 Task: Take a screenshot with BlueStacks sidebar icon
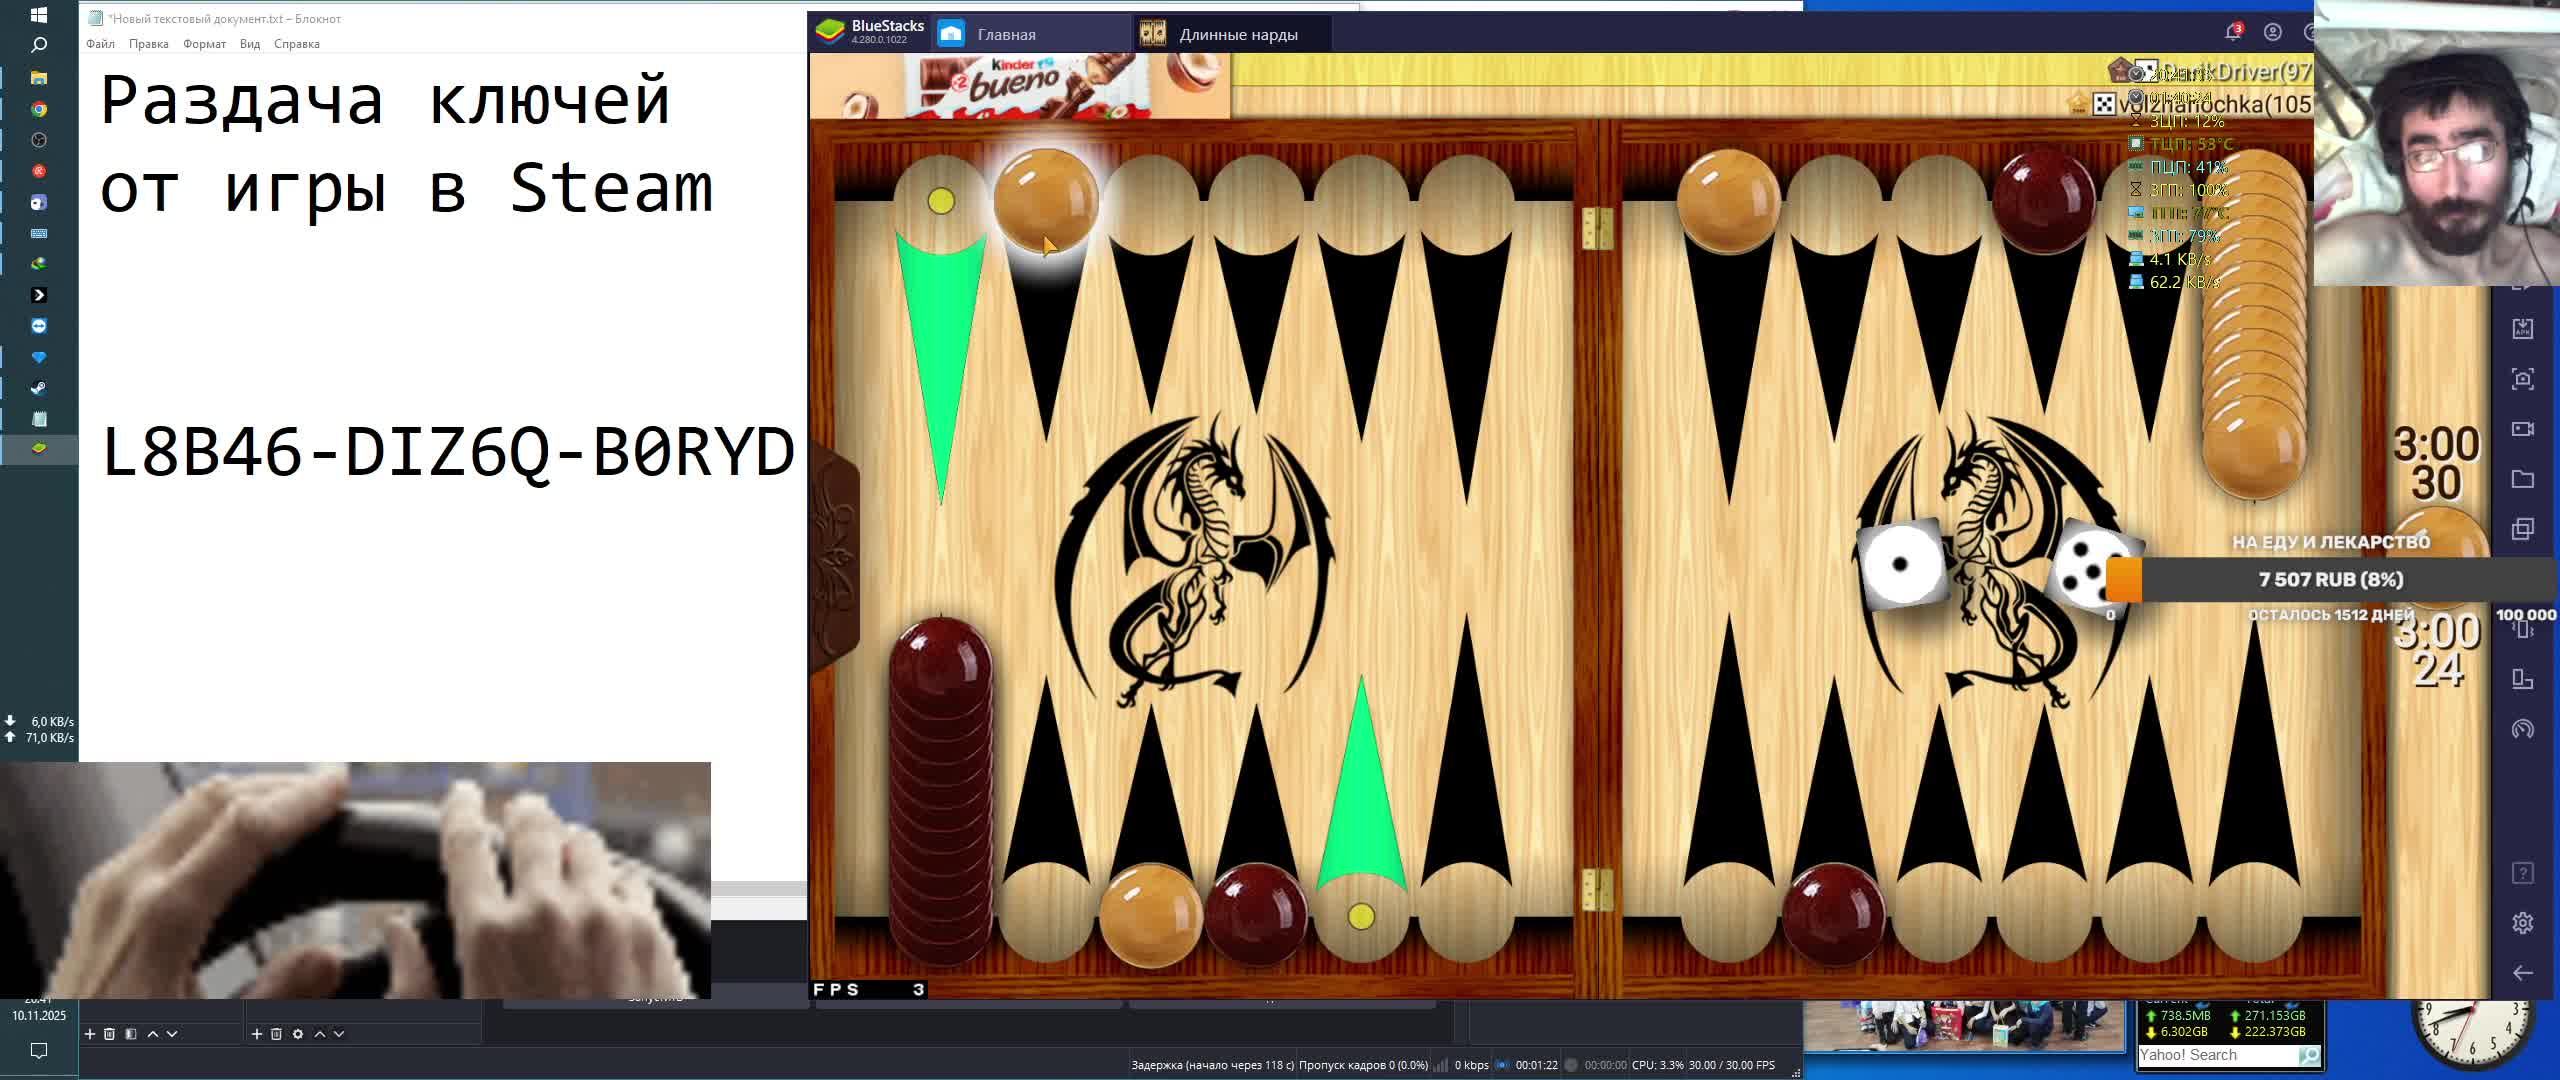click(2522, 379)
